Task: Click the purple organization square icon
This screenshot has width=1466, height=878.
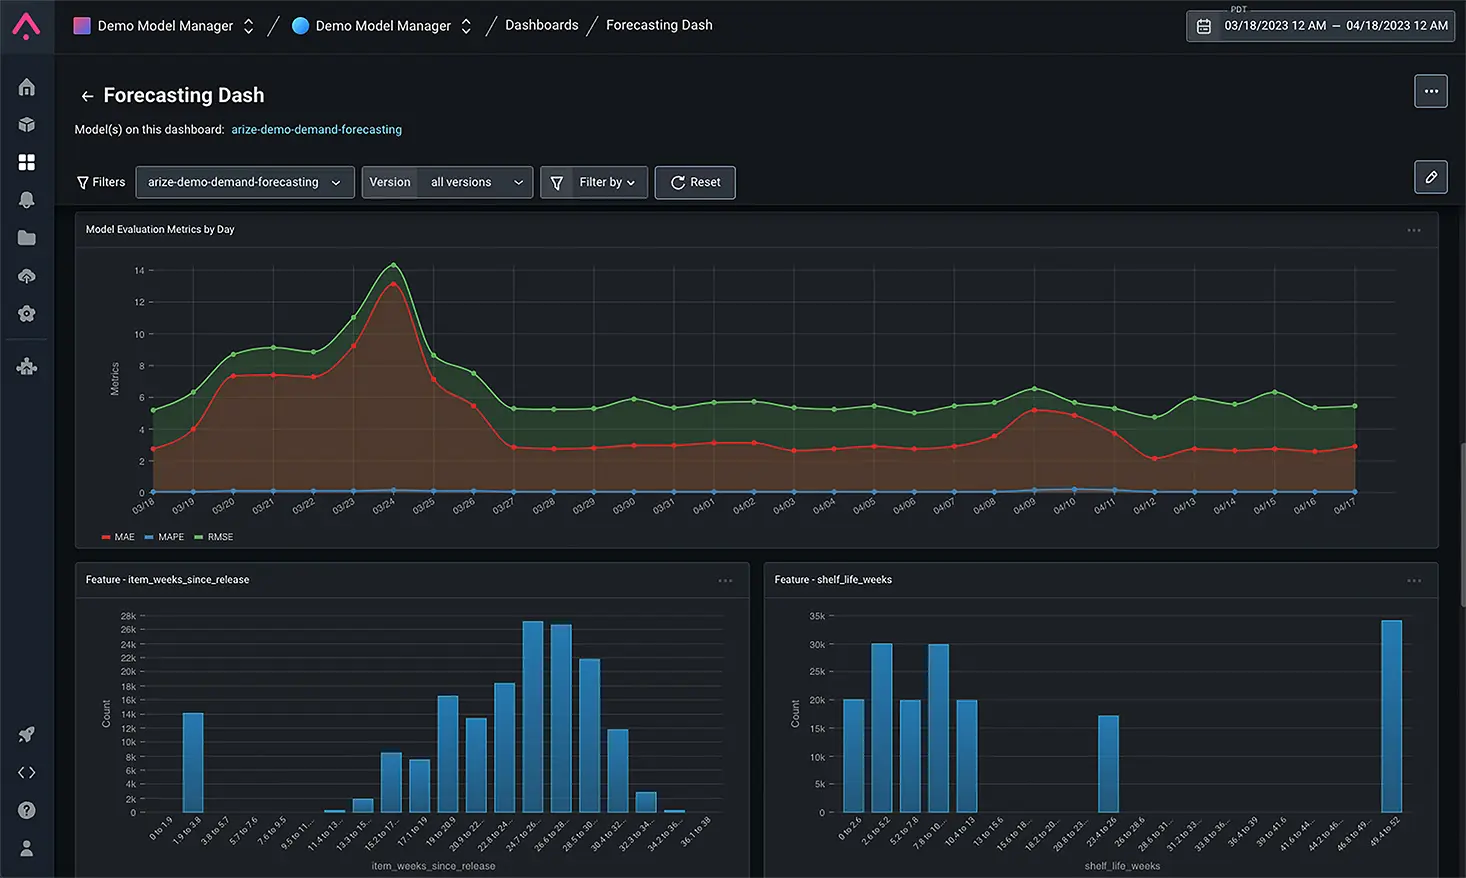Action: tap(82, 26)
